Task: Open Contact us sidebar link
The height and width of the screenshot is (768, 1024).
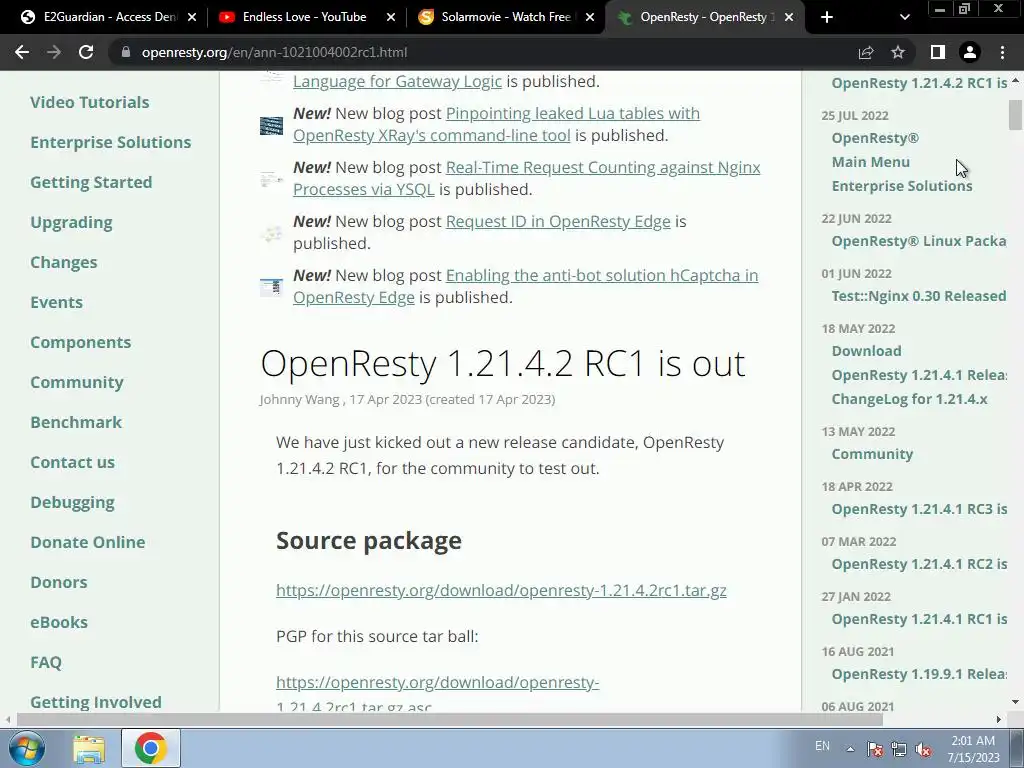Action: (x=72, y=462)
